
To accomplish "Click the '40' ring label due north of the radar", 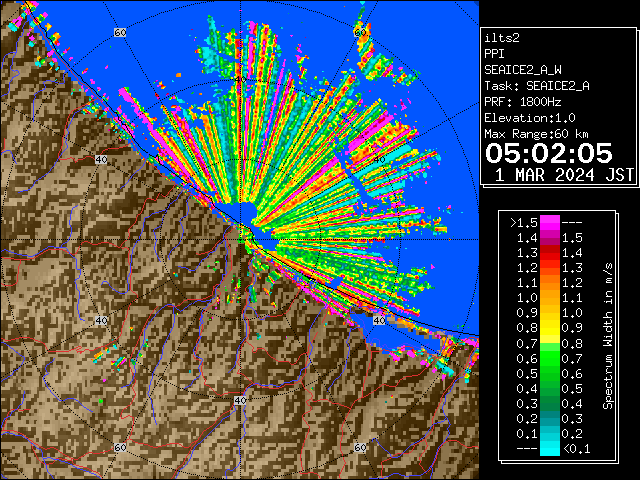I will [x=240, y=79].
